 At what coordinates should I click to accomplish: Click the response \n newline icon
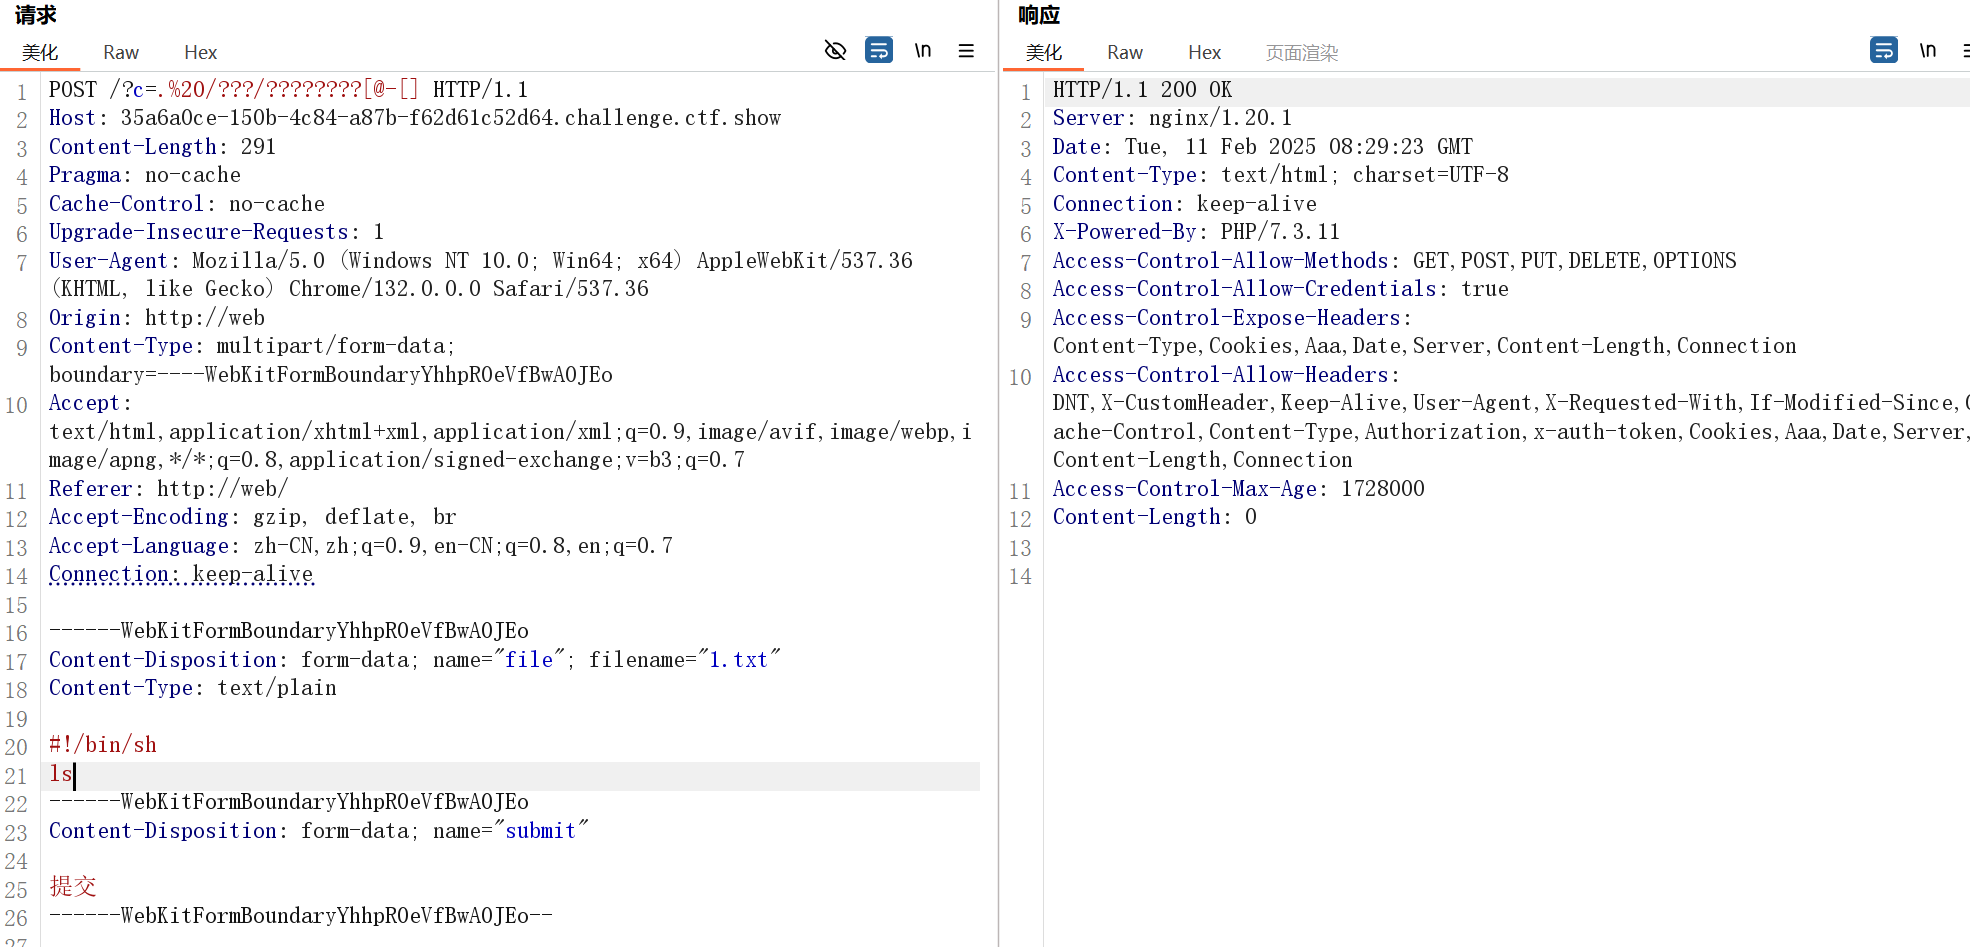pyautogui.click(x=1927, y=50)
